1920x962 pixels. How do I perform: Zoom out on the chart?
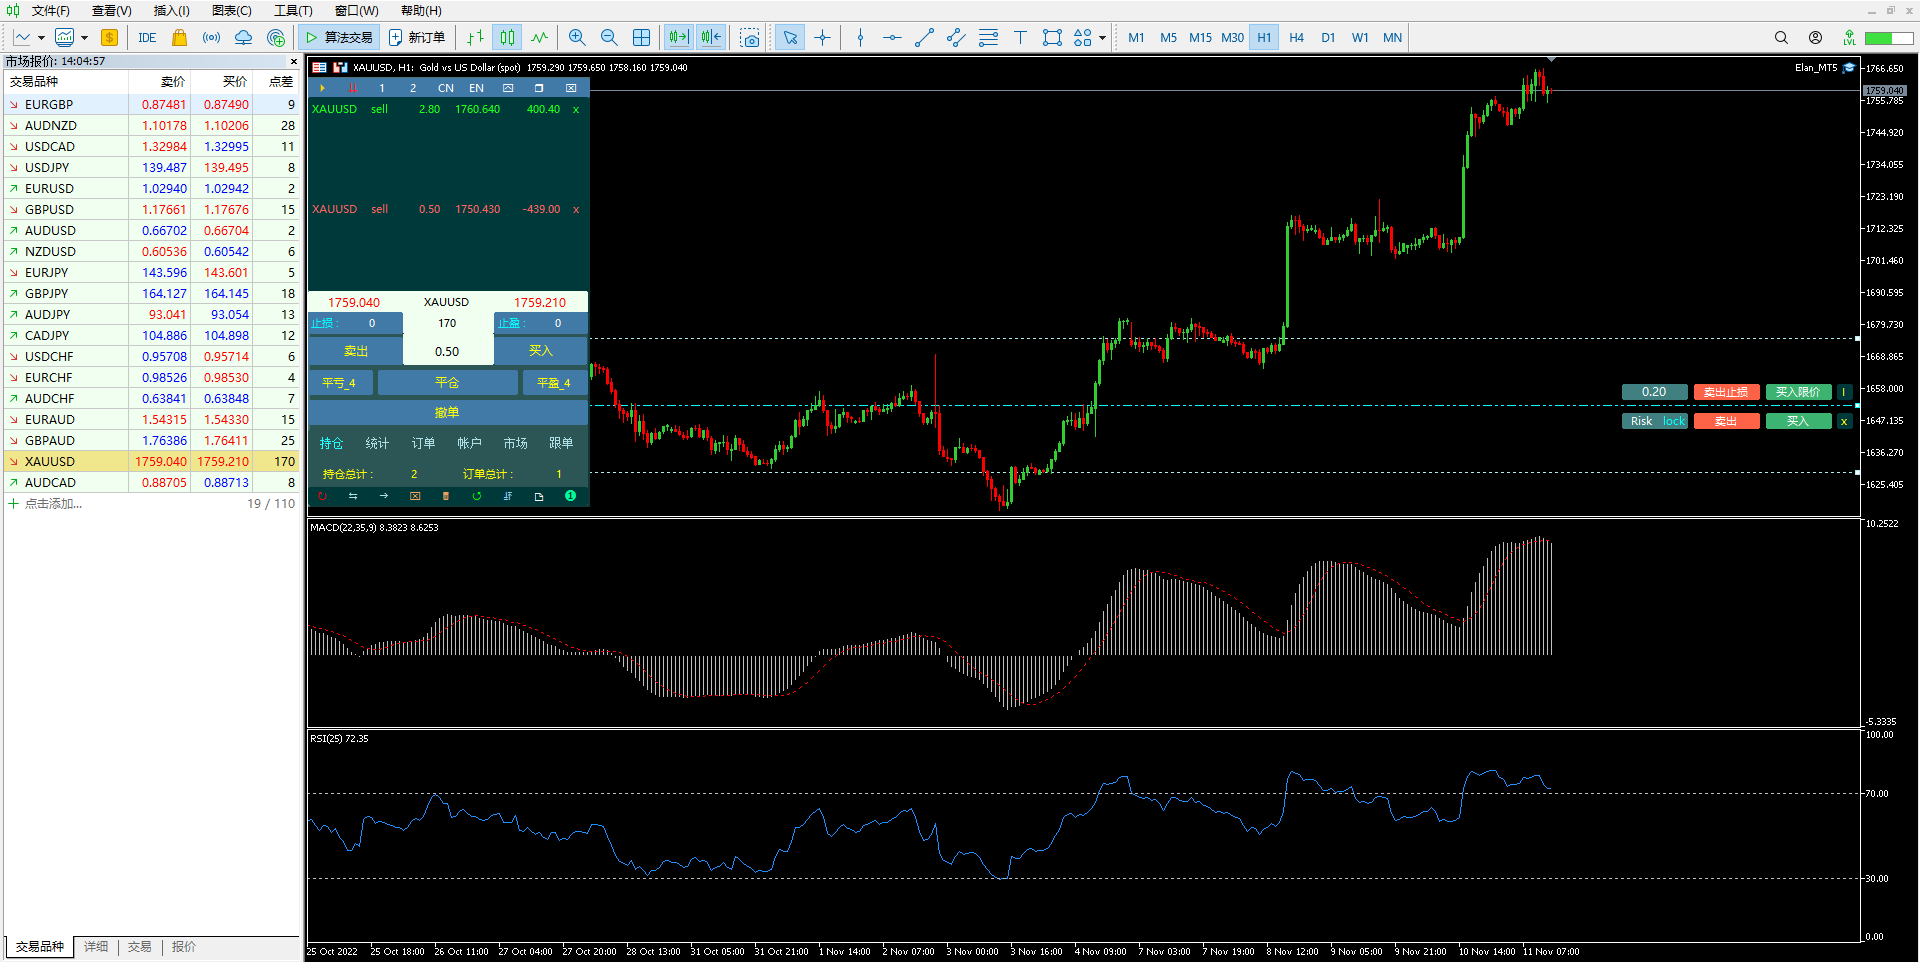point(609,38)
